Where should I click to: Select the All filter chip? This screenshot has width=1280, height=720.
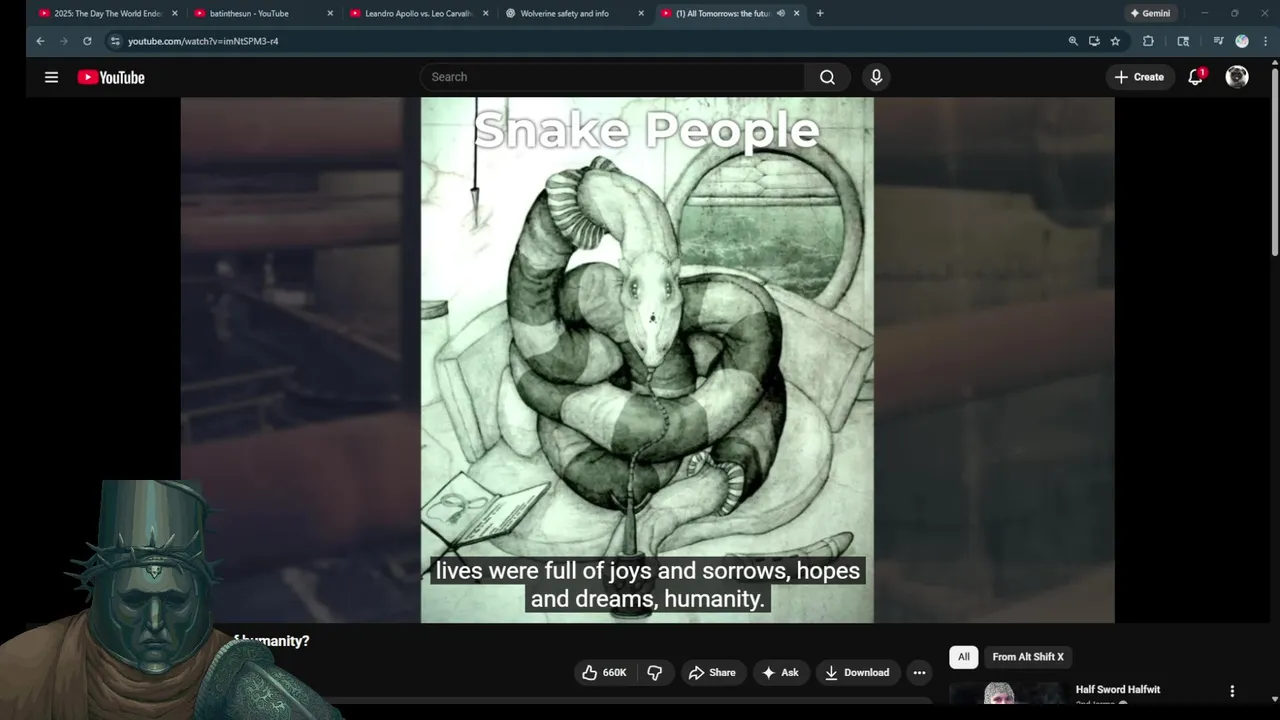[x=964, y=657]
